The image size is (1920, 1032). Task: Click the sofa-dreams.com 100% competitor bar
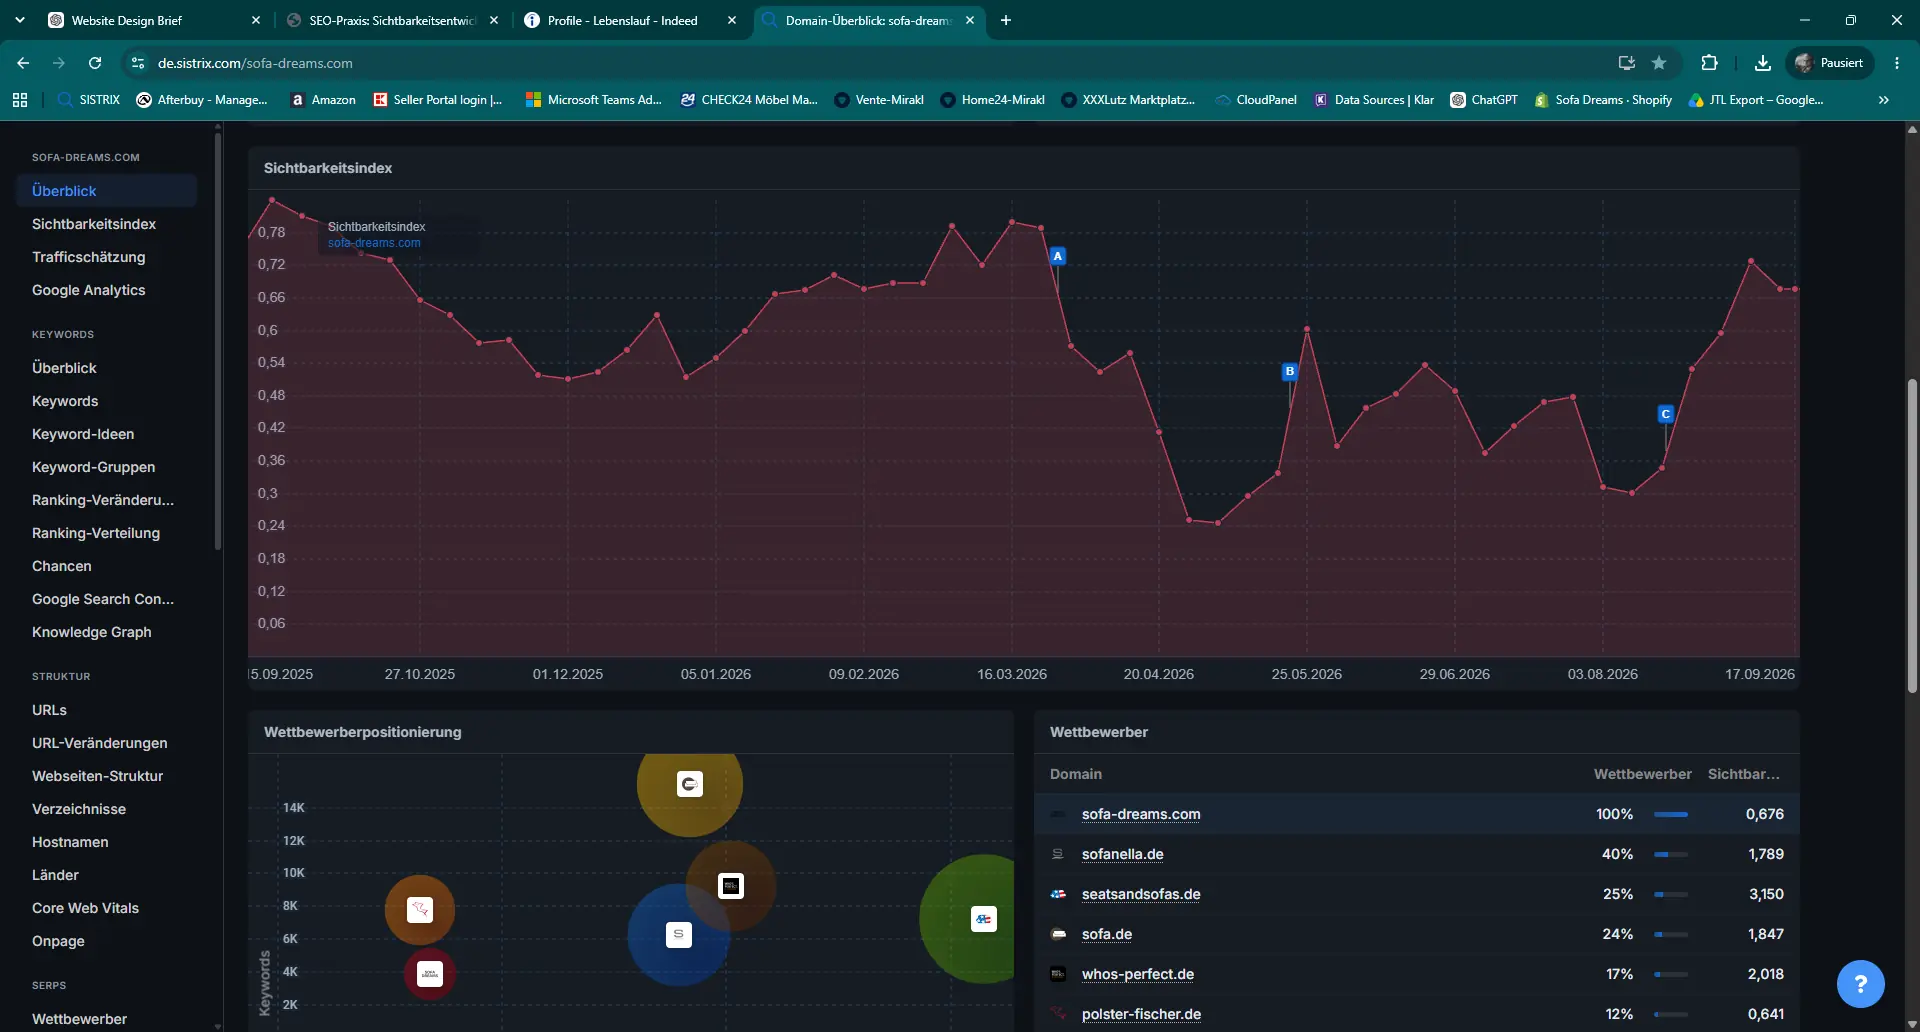[x=1671, y=814]
